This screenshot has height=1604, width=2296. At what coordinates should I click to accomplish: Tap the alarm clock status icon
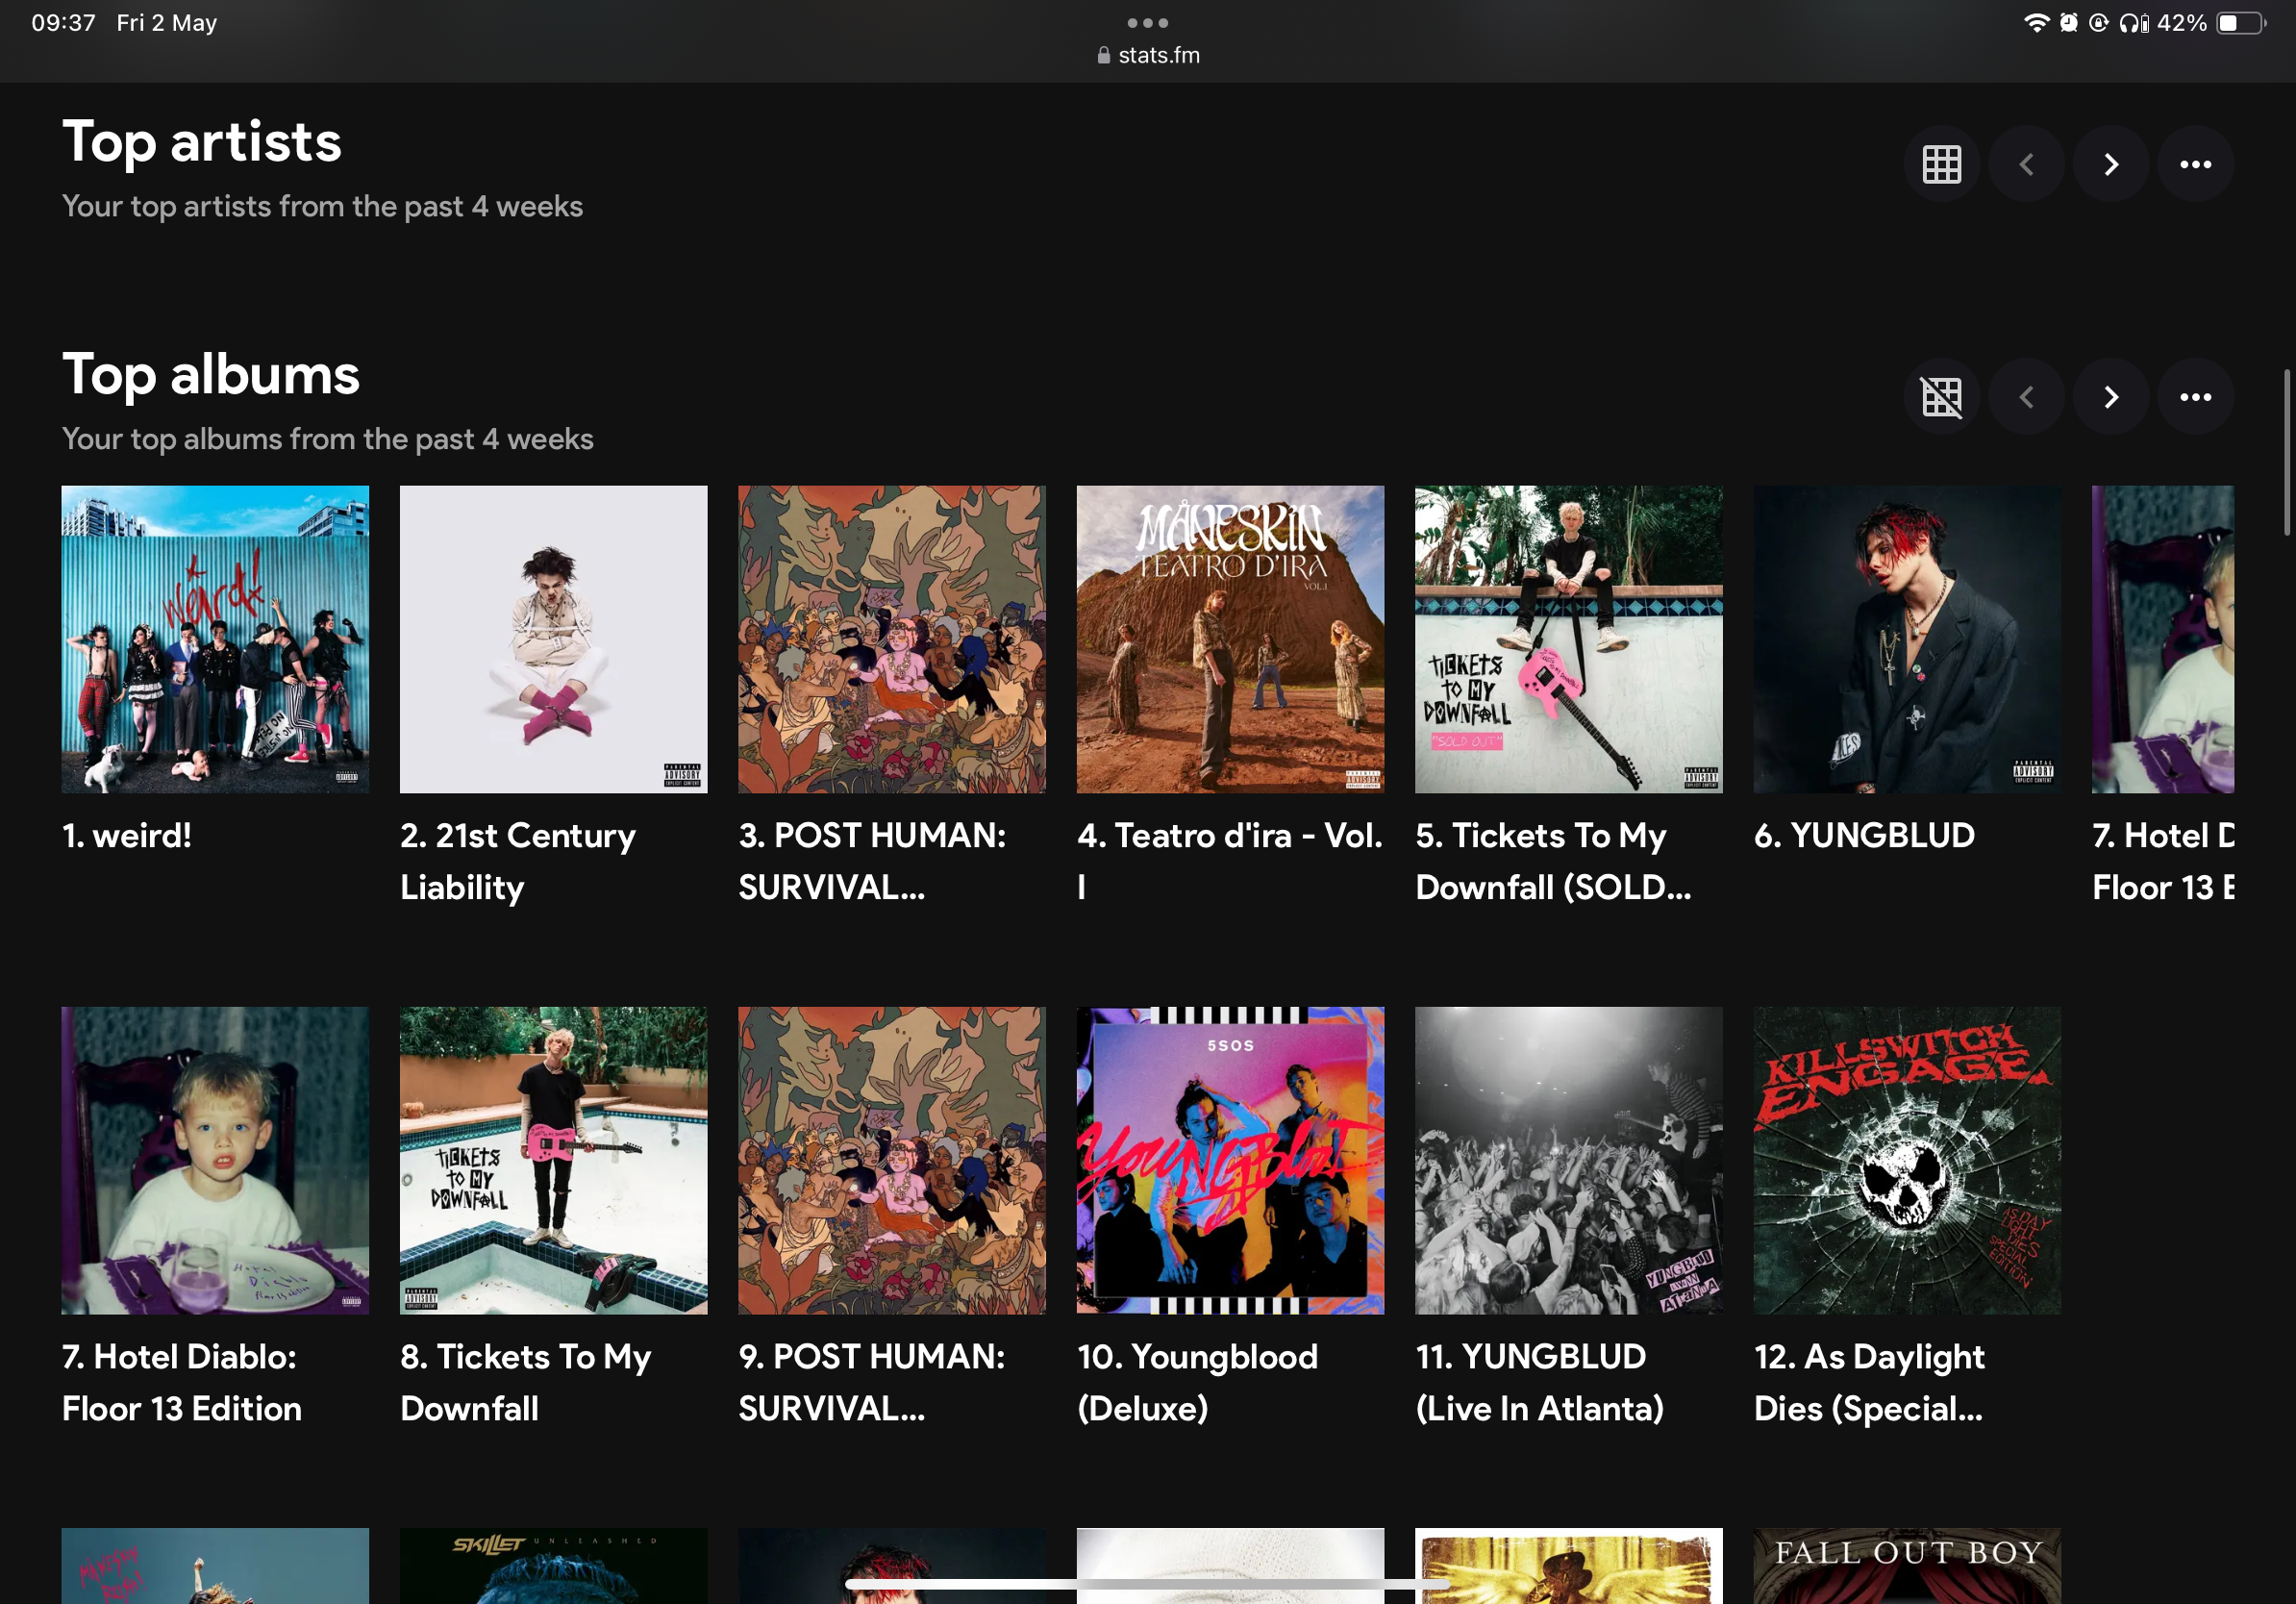click(2068, 22)
